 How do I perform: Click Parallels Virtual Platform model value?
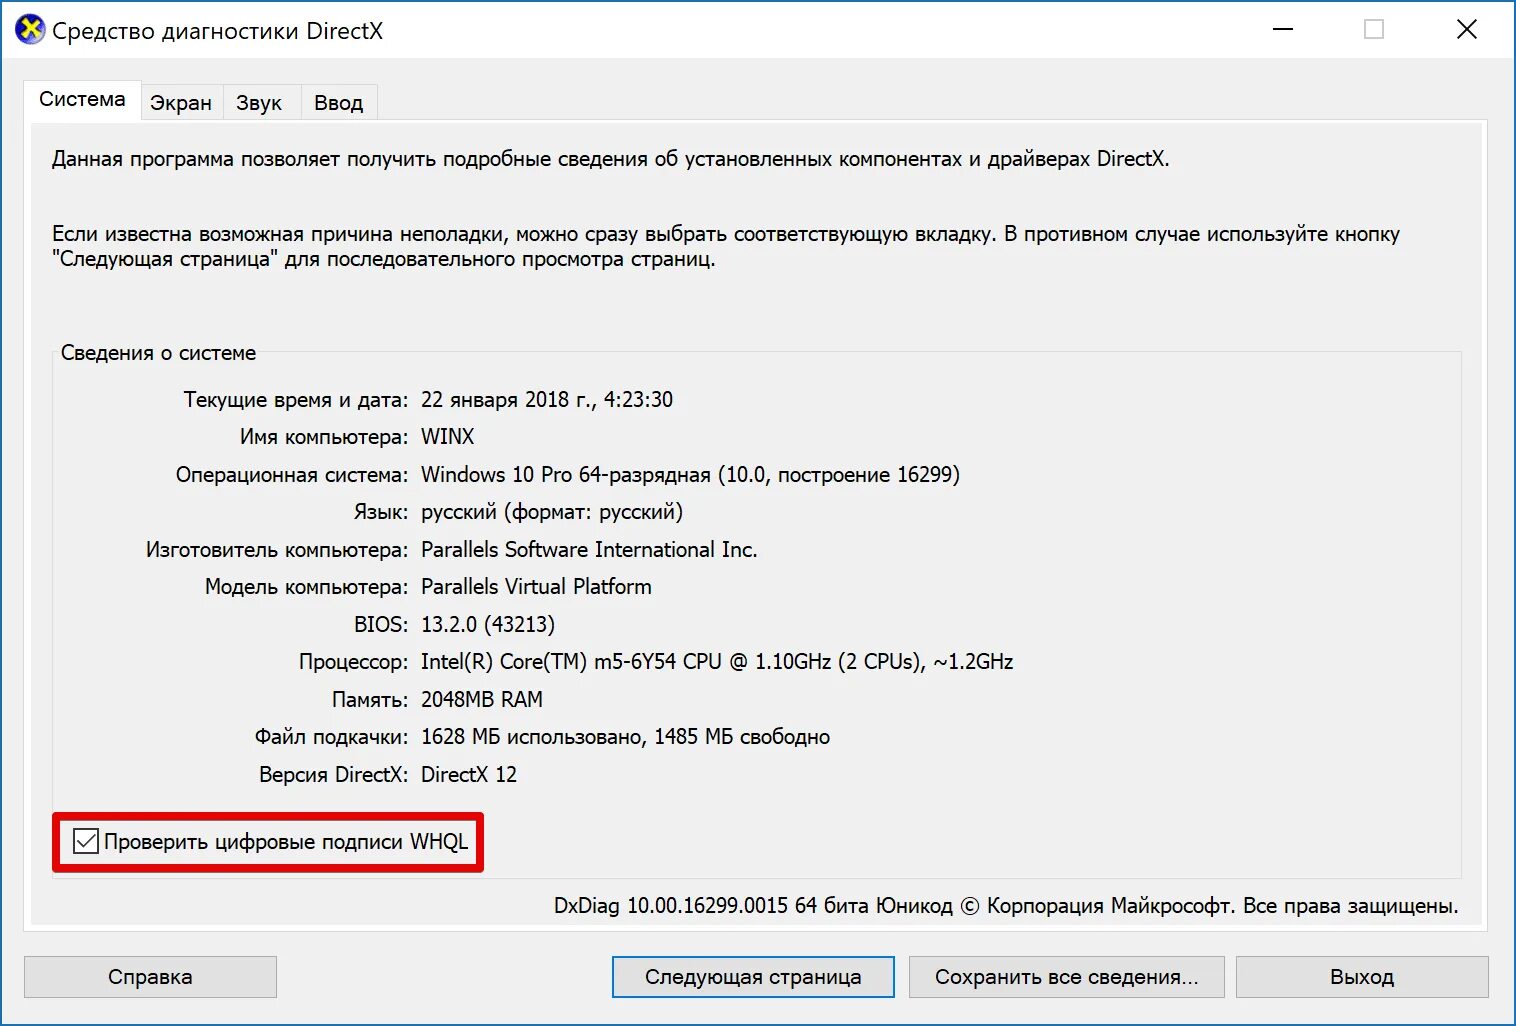coord(536,587)
